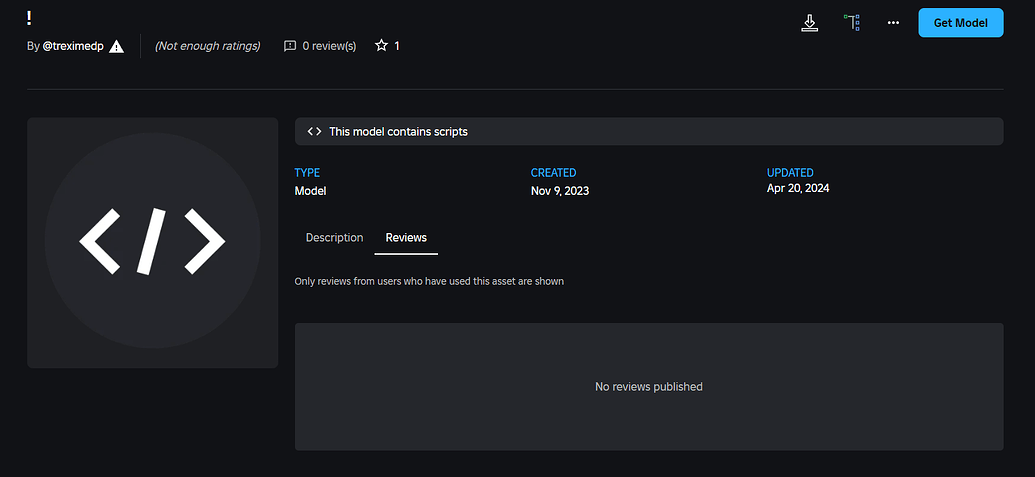Open the @treximedp creator profile link
The image size is (1035, 477).
[73, 46]
